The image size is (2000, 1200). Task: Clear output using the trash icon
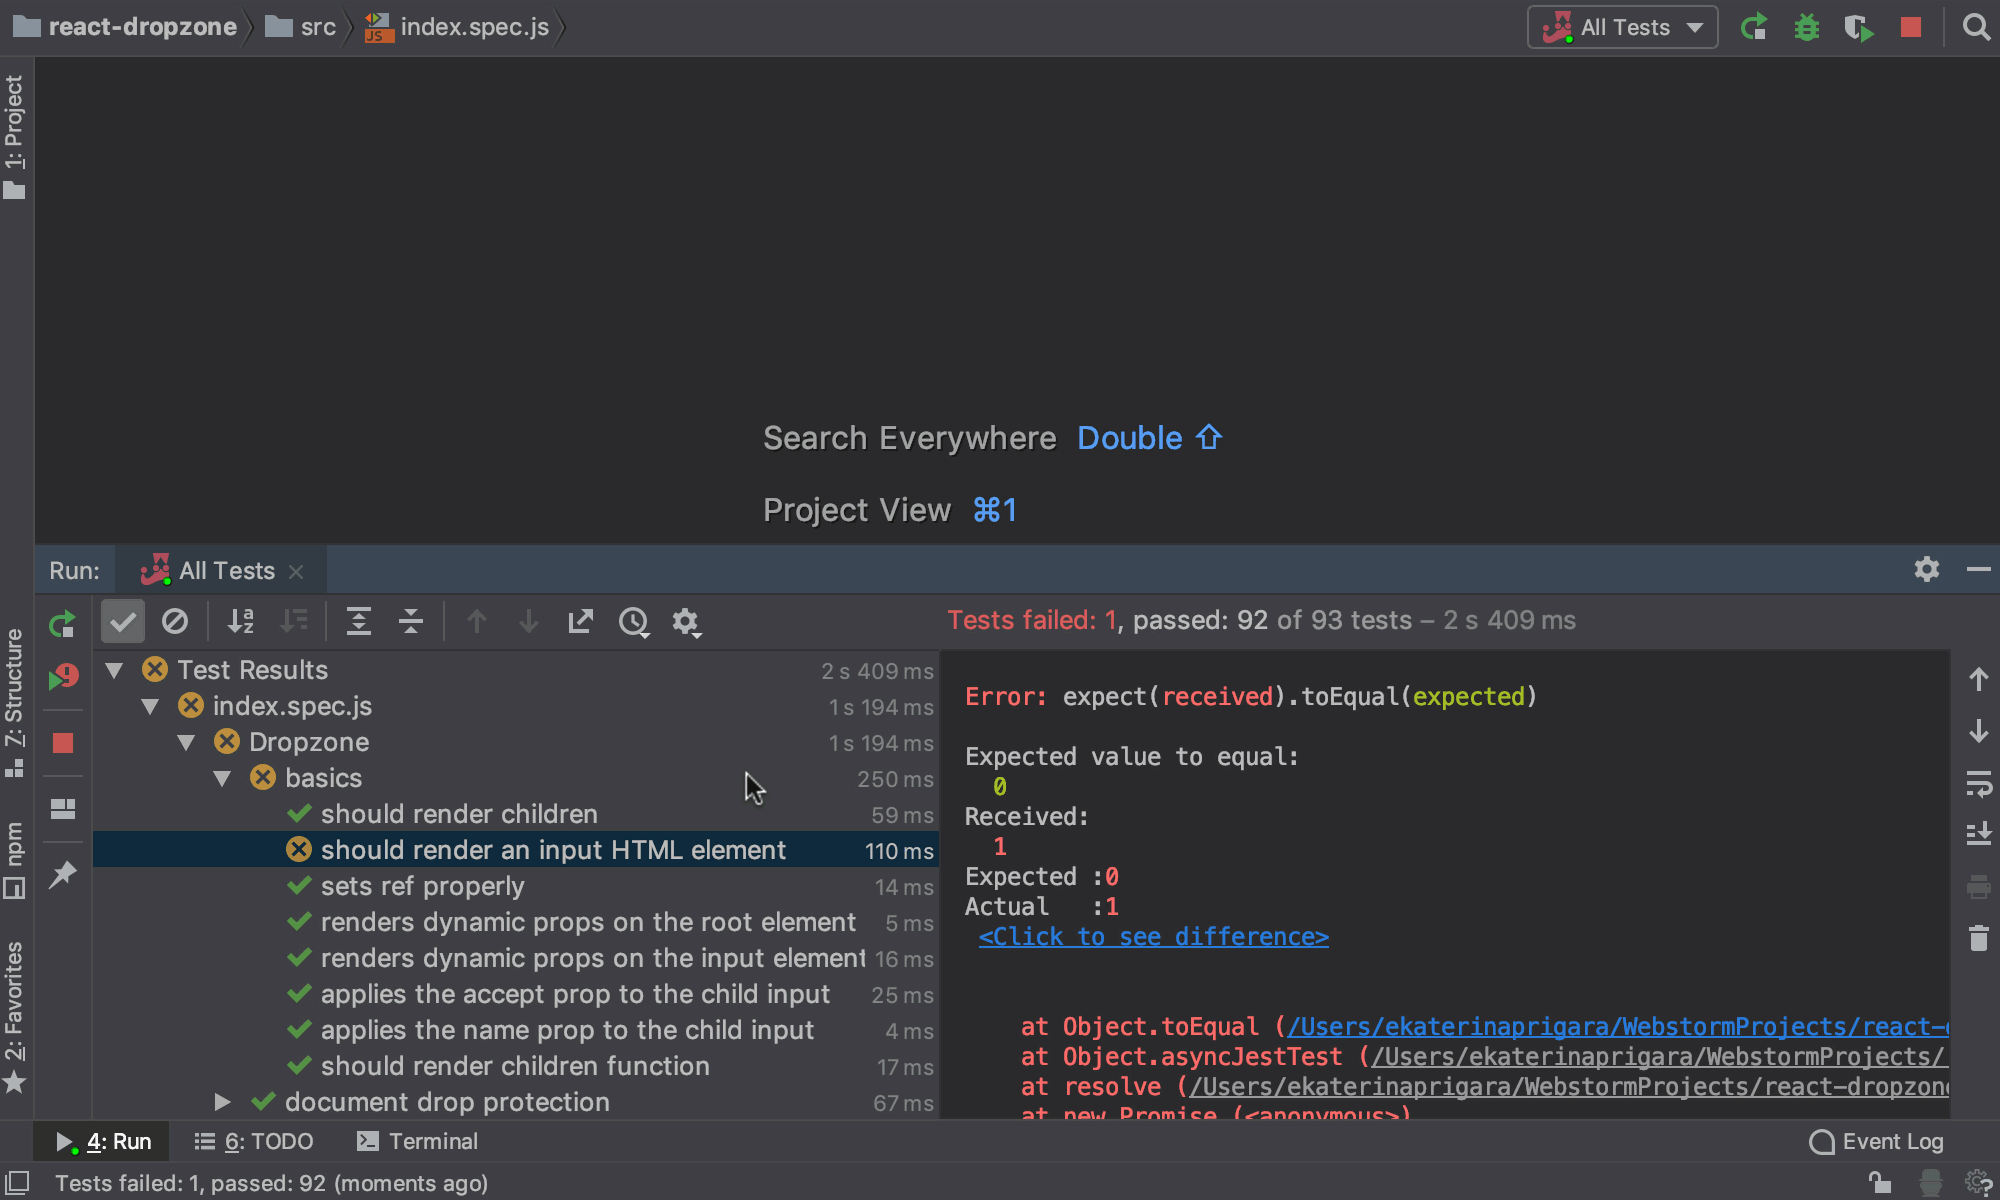click(x=1979, y=938)
